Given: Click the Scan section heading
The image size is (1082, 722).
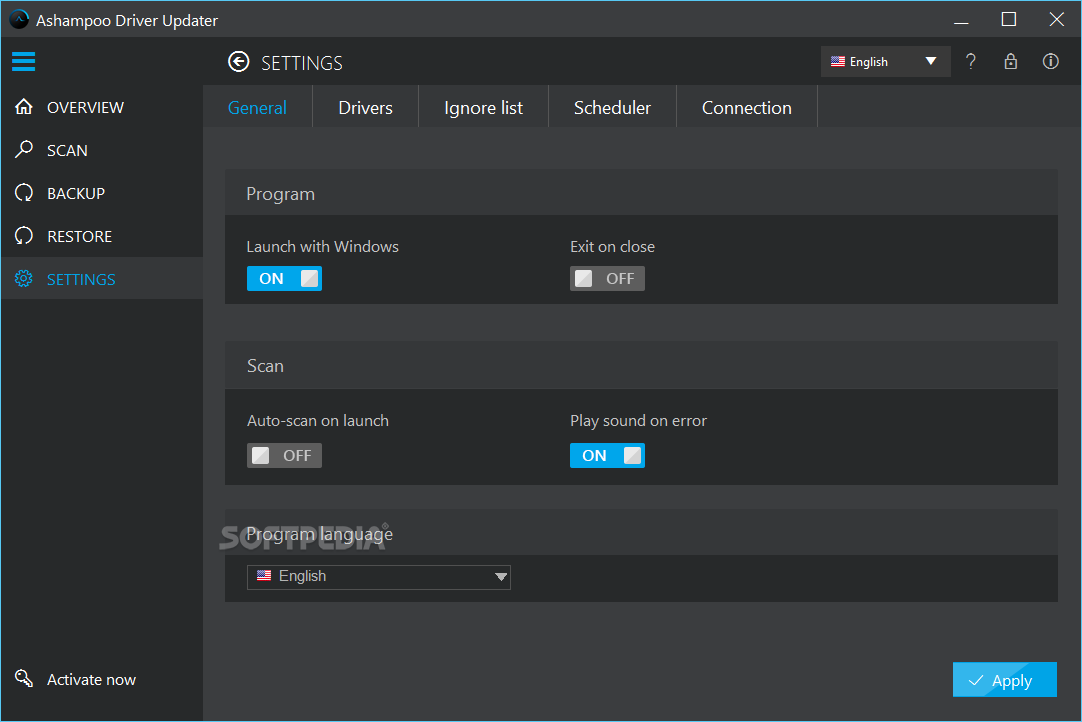Looking at the screenshot, I should point(266,366).
